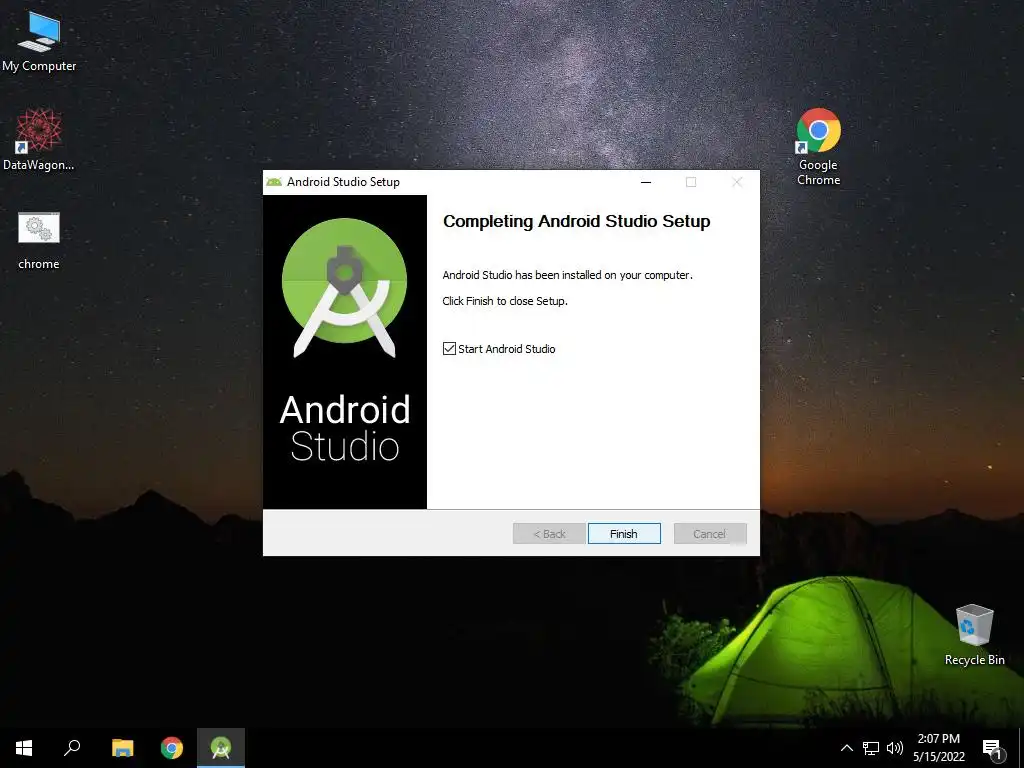Open the Windows Start menu
This screenshot has width=1024, height=768.
(x=24, y=748)
